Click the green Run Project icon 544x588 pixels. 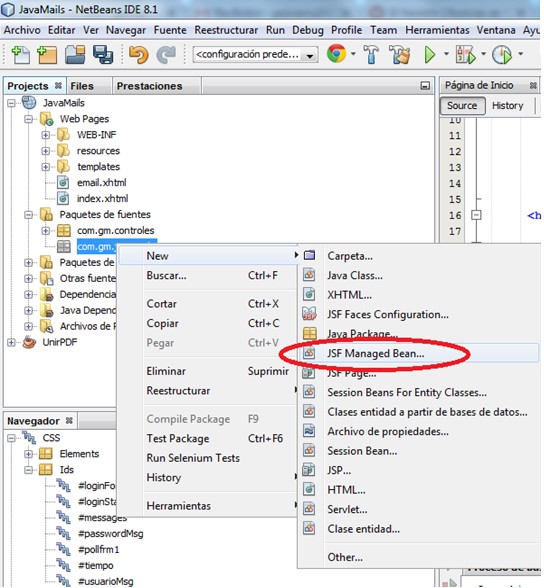430,55
